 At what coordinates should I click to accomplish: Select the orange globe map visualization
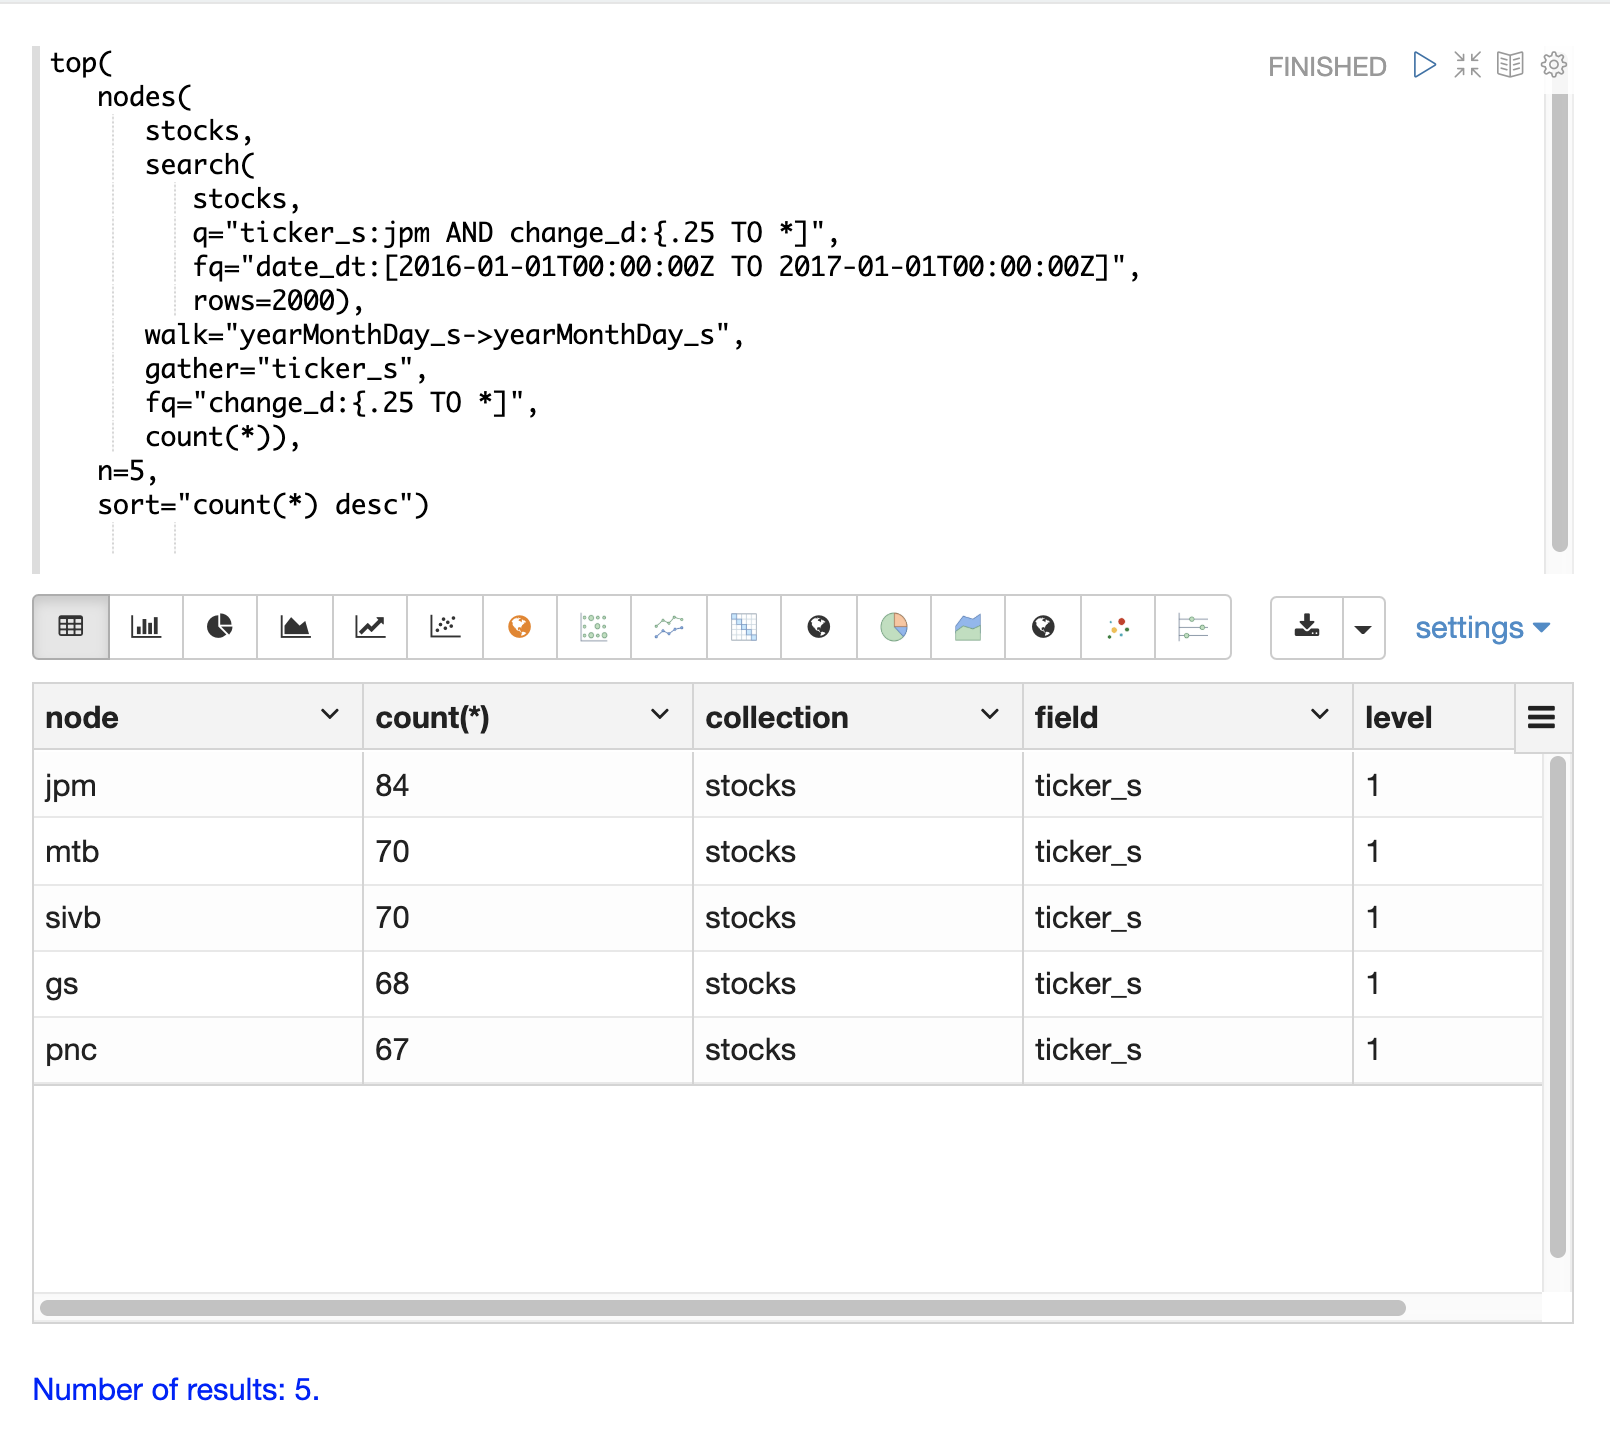tap(520, 627)
